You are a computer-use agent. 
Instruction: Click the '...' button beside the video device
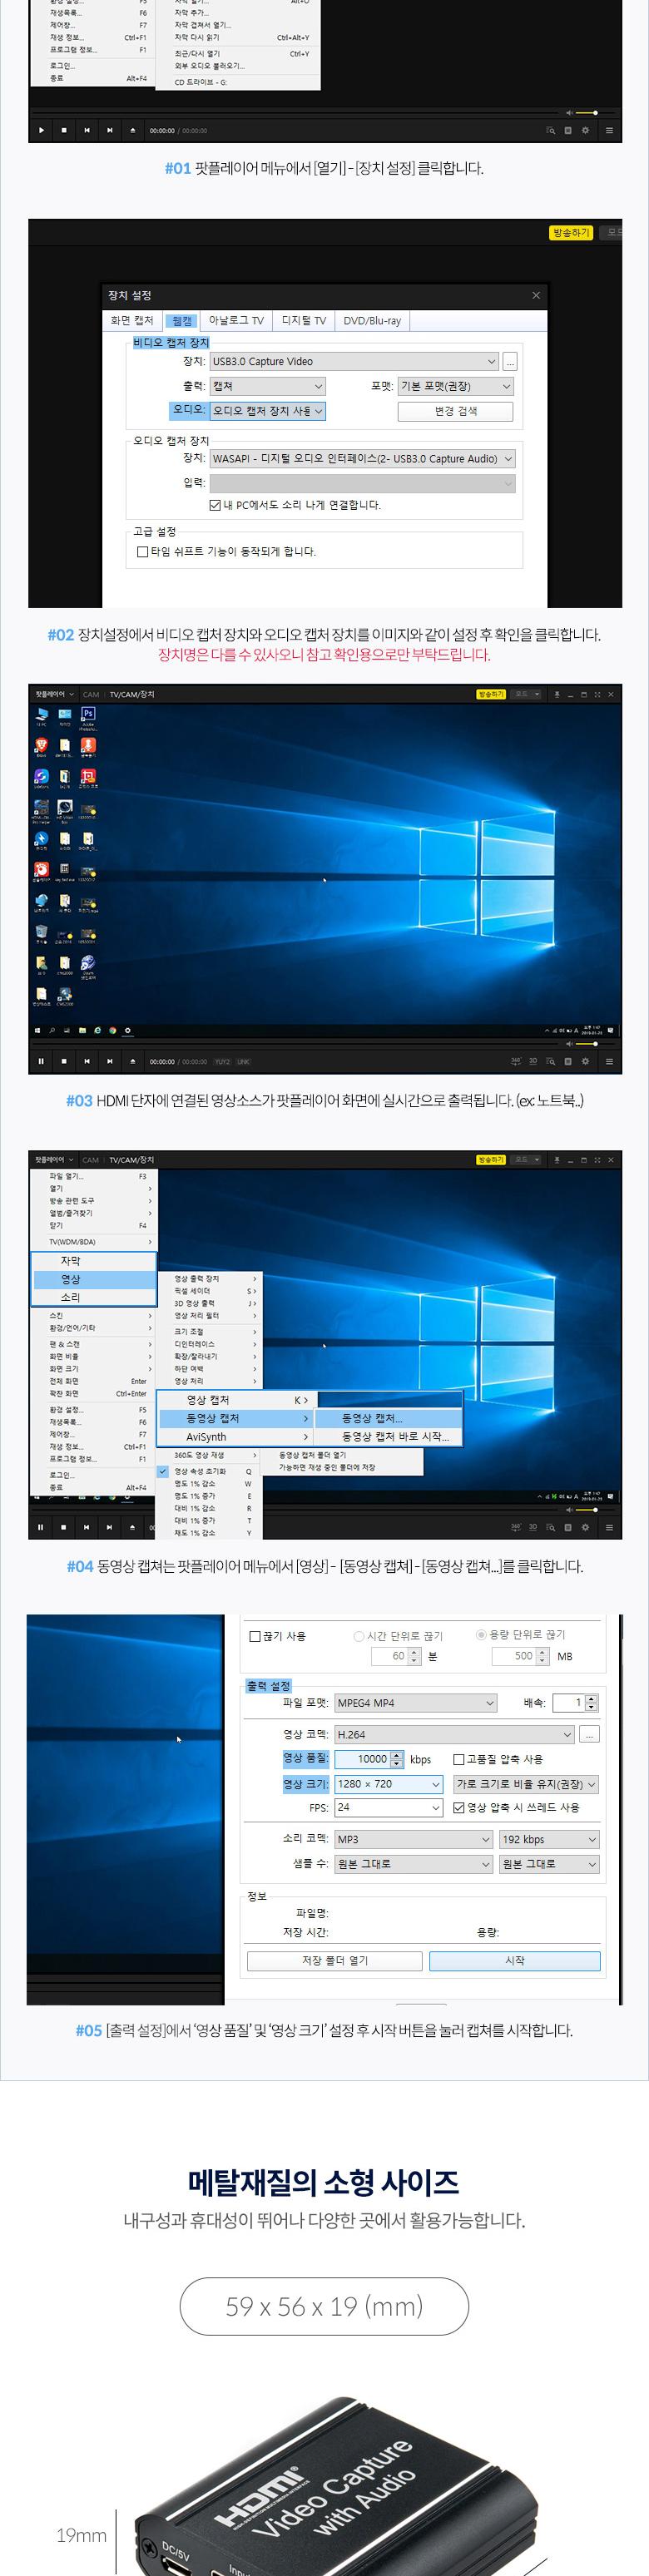click(510, 361)
